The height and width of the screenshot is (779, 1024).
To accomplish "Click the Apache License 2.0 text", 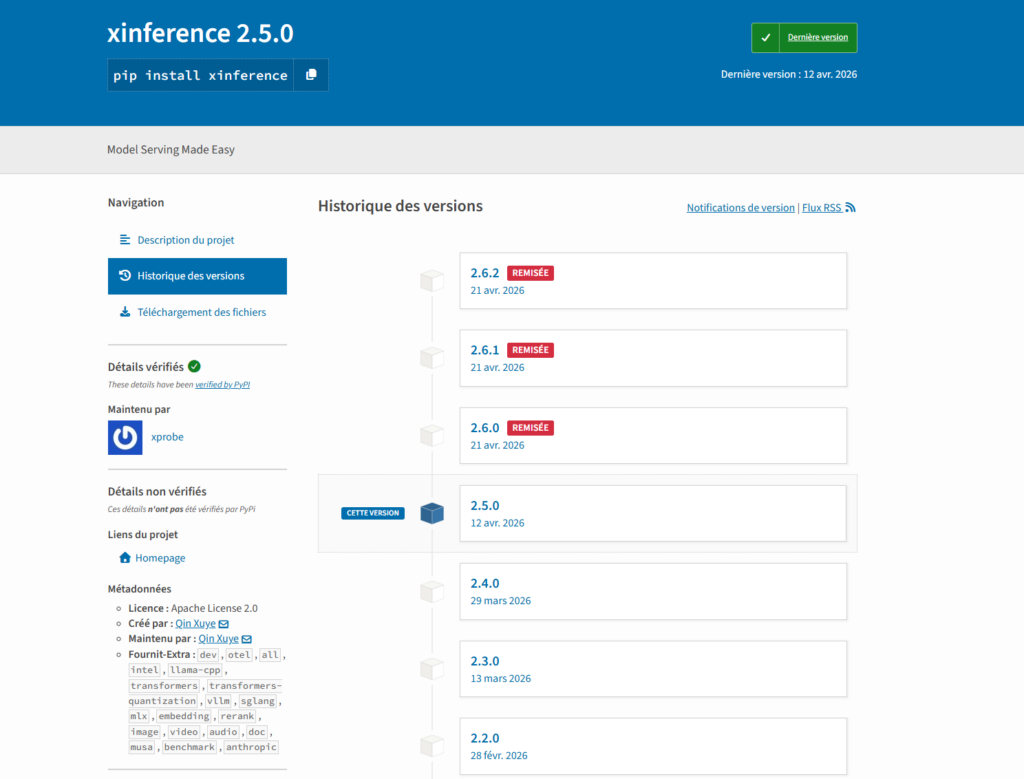I will click(214, 609).
